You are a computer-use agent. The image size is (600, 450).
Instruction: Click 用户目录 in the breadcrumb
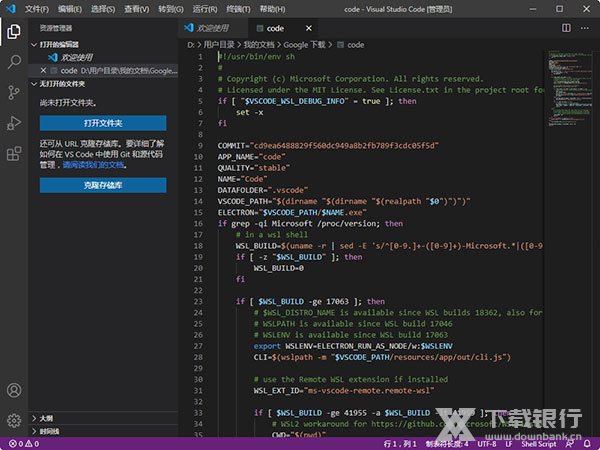coord(218,45)
